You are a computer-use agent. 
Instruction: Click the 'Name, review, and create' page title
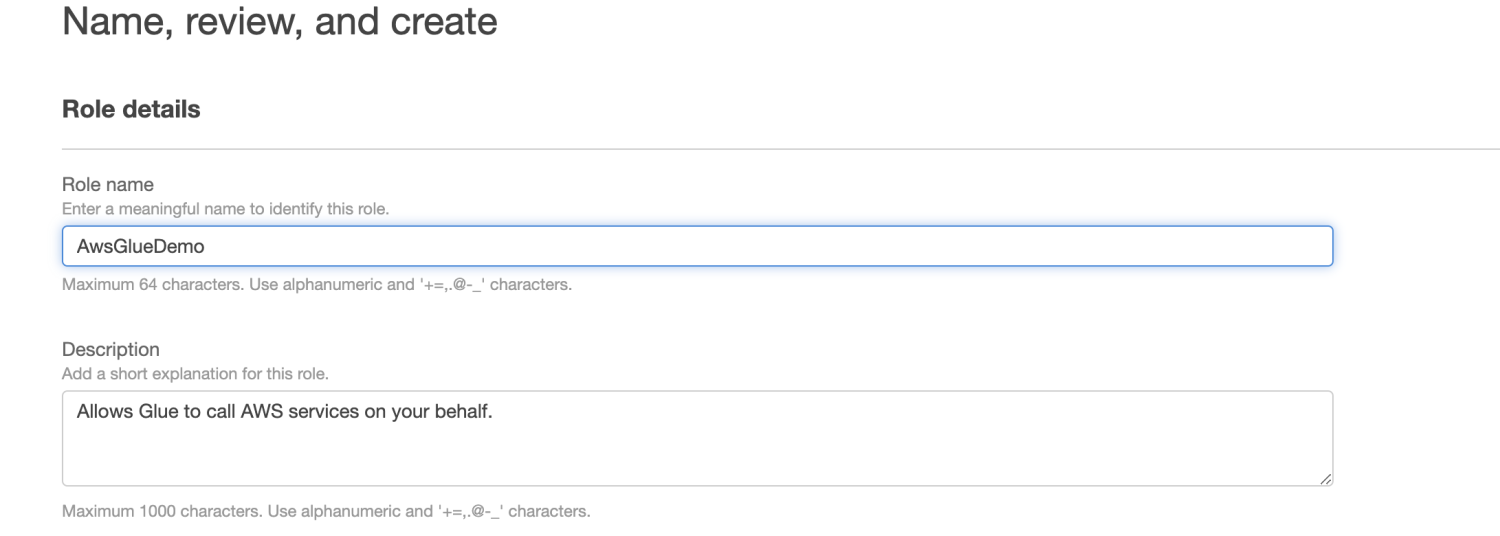click(279, 21)
